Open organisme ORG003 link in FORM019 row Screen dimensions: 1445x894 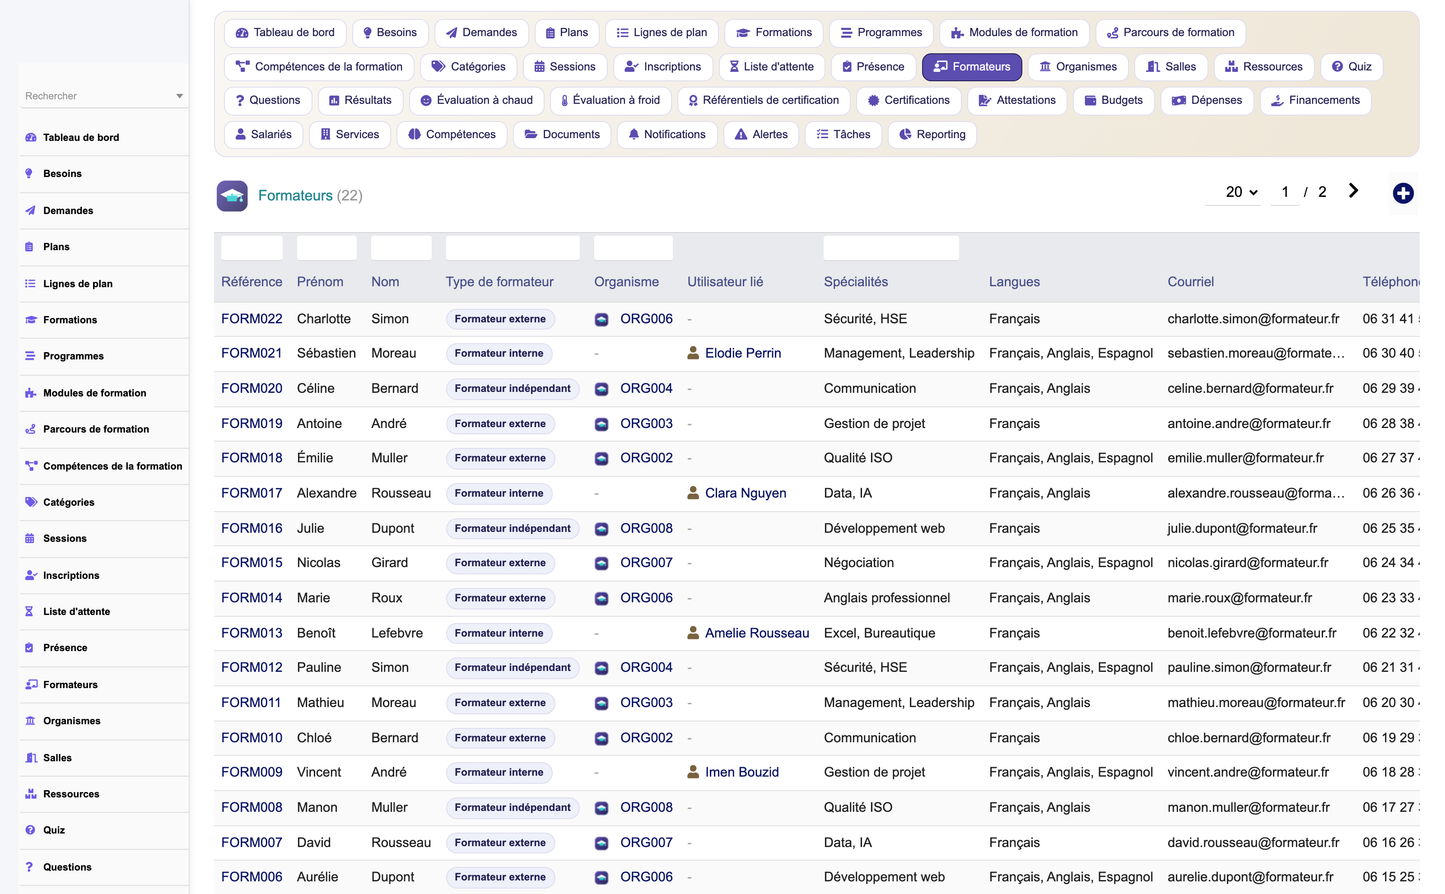(x=646, y=424)
